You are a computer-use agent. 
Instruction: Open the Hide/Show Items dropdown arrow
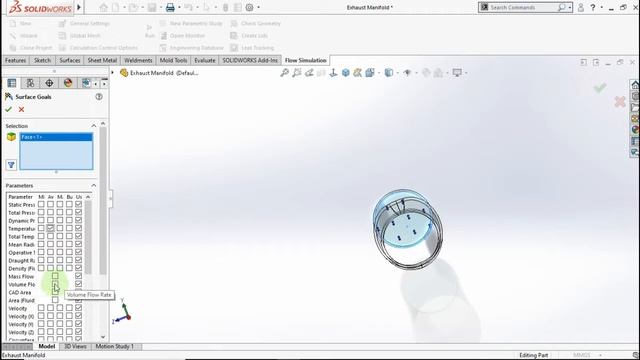(416, 73)
